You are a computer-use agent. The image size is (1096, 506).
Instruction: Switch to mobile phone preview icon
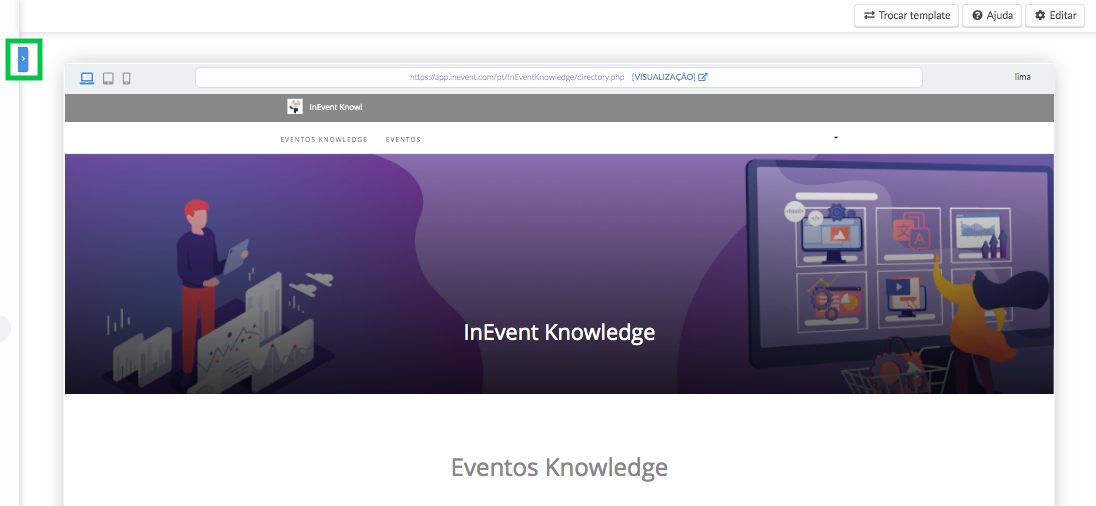tap(127, 78)
